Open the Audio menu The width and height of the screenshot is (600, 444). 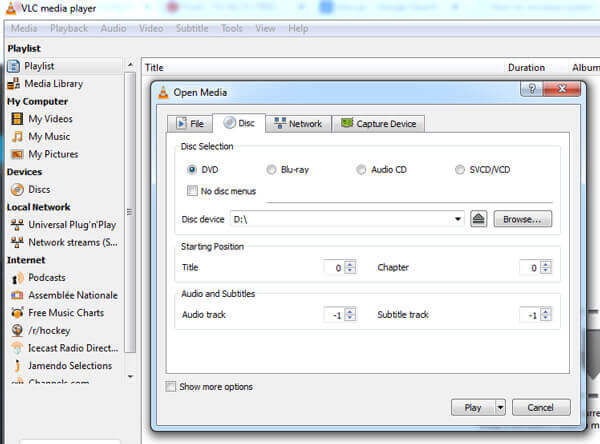pyautogui.click(x=114, y=28)
